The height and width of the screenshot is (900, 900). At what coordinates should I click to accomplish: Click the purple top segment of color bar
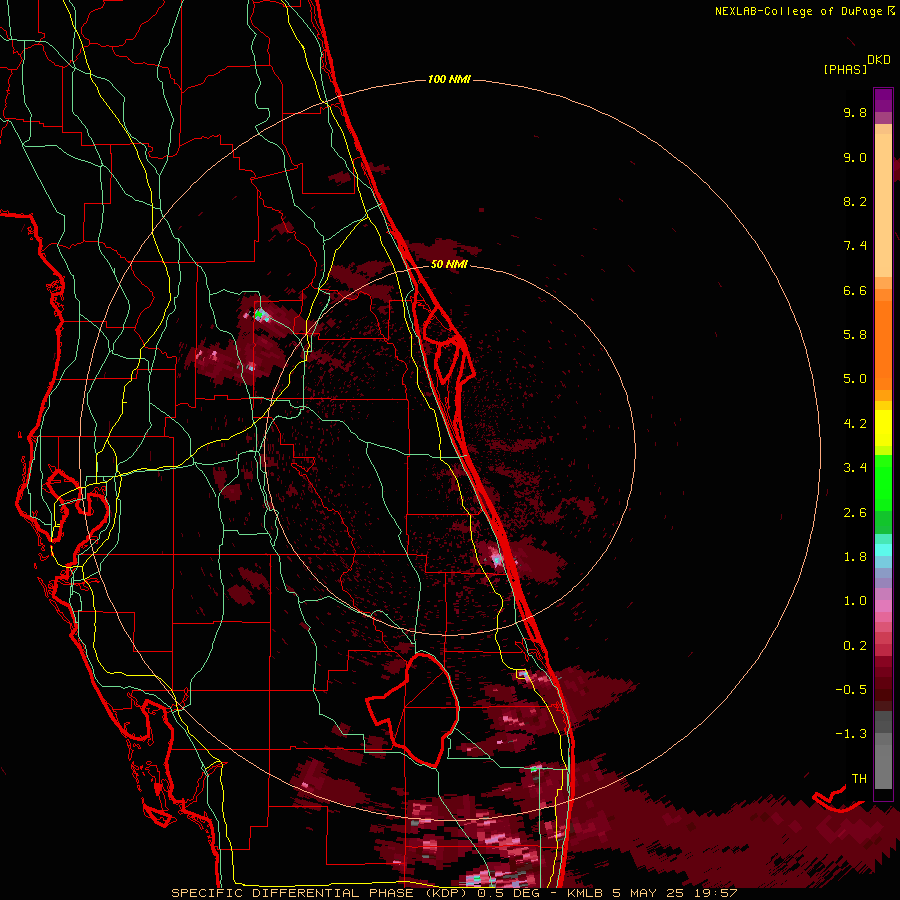tap(883, 100)
